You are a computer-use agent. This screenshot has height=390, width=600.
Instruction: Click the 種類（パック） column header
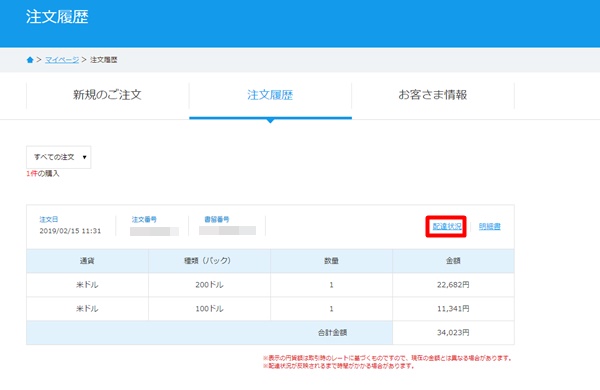(209, 261)
